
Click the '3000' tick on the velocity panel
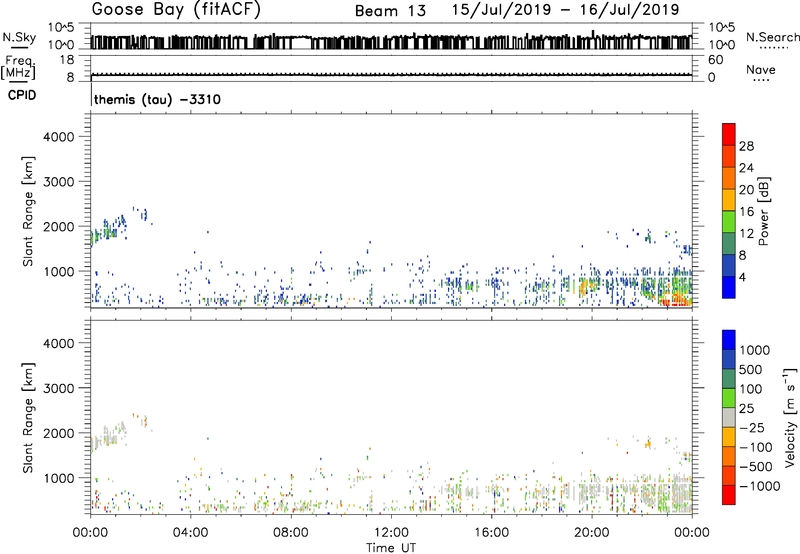point(59,388)
